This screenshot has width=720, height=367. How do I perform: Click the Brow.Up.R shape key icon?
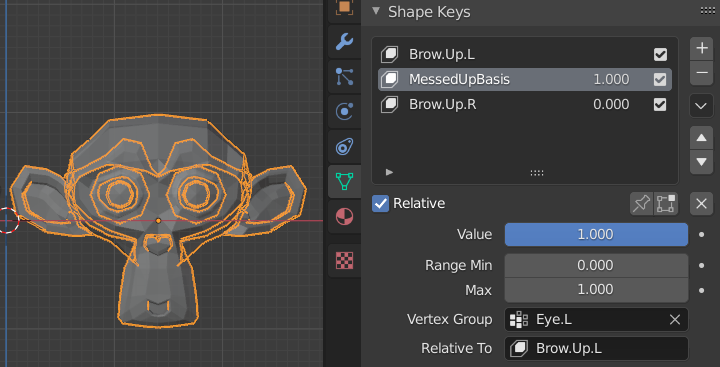pyautogui.click(x=389, y=105)
